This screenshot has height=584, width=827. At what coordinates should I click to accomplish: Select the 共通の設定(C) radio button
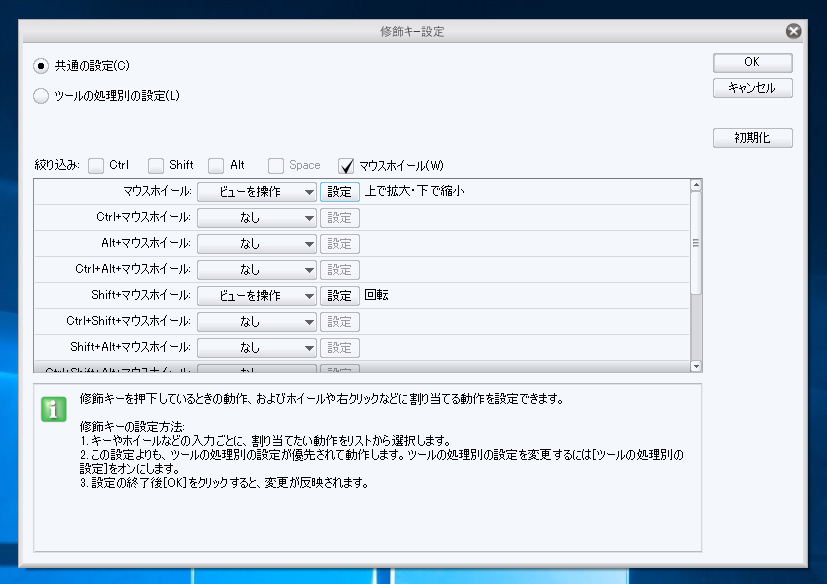click(41, 66)
